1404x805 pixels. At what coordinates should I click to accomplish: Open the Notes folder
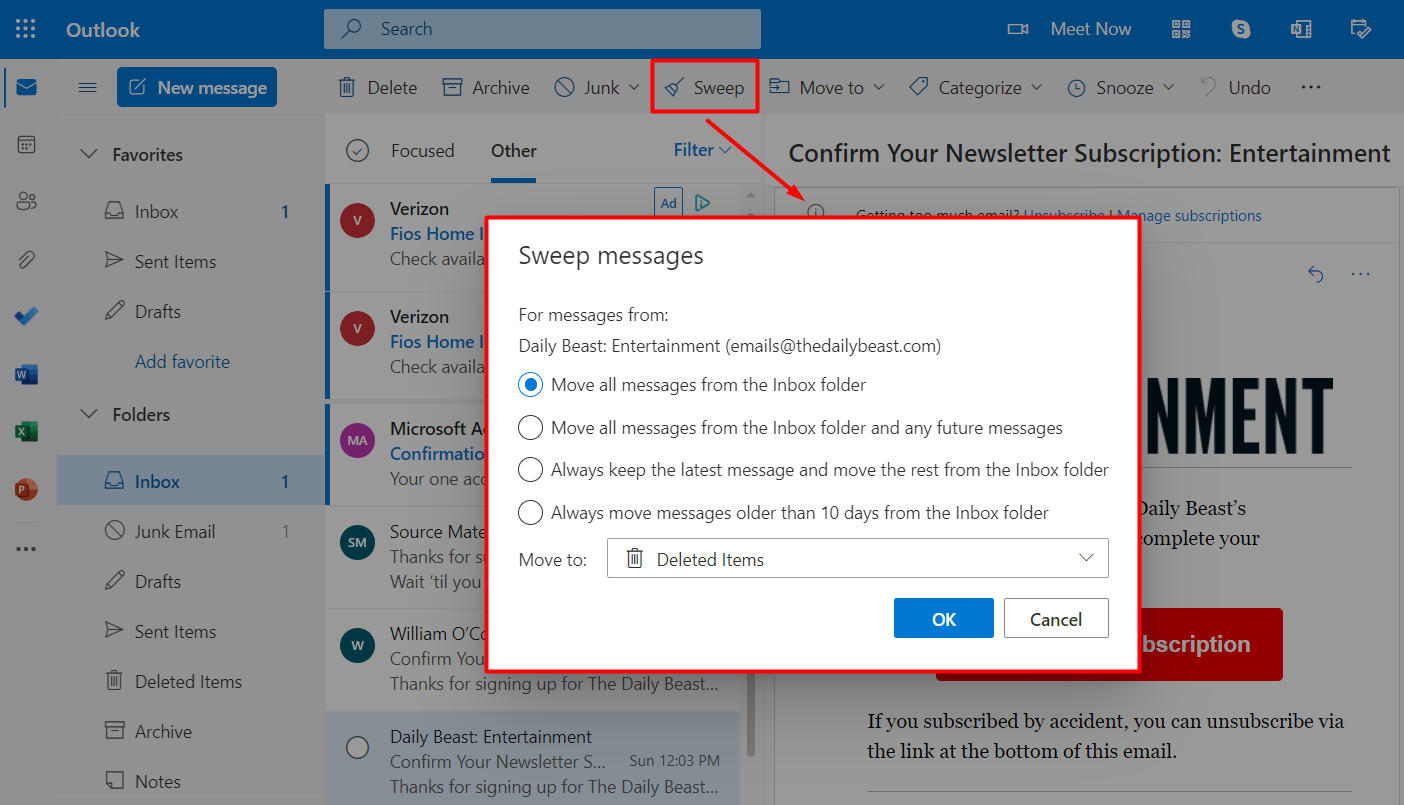[191, 782]
